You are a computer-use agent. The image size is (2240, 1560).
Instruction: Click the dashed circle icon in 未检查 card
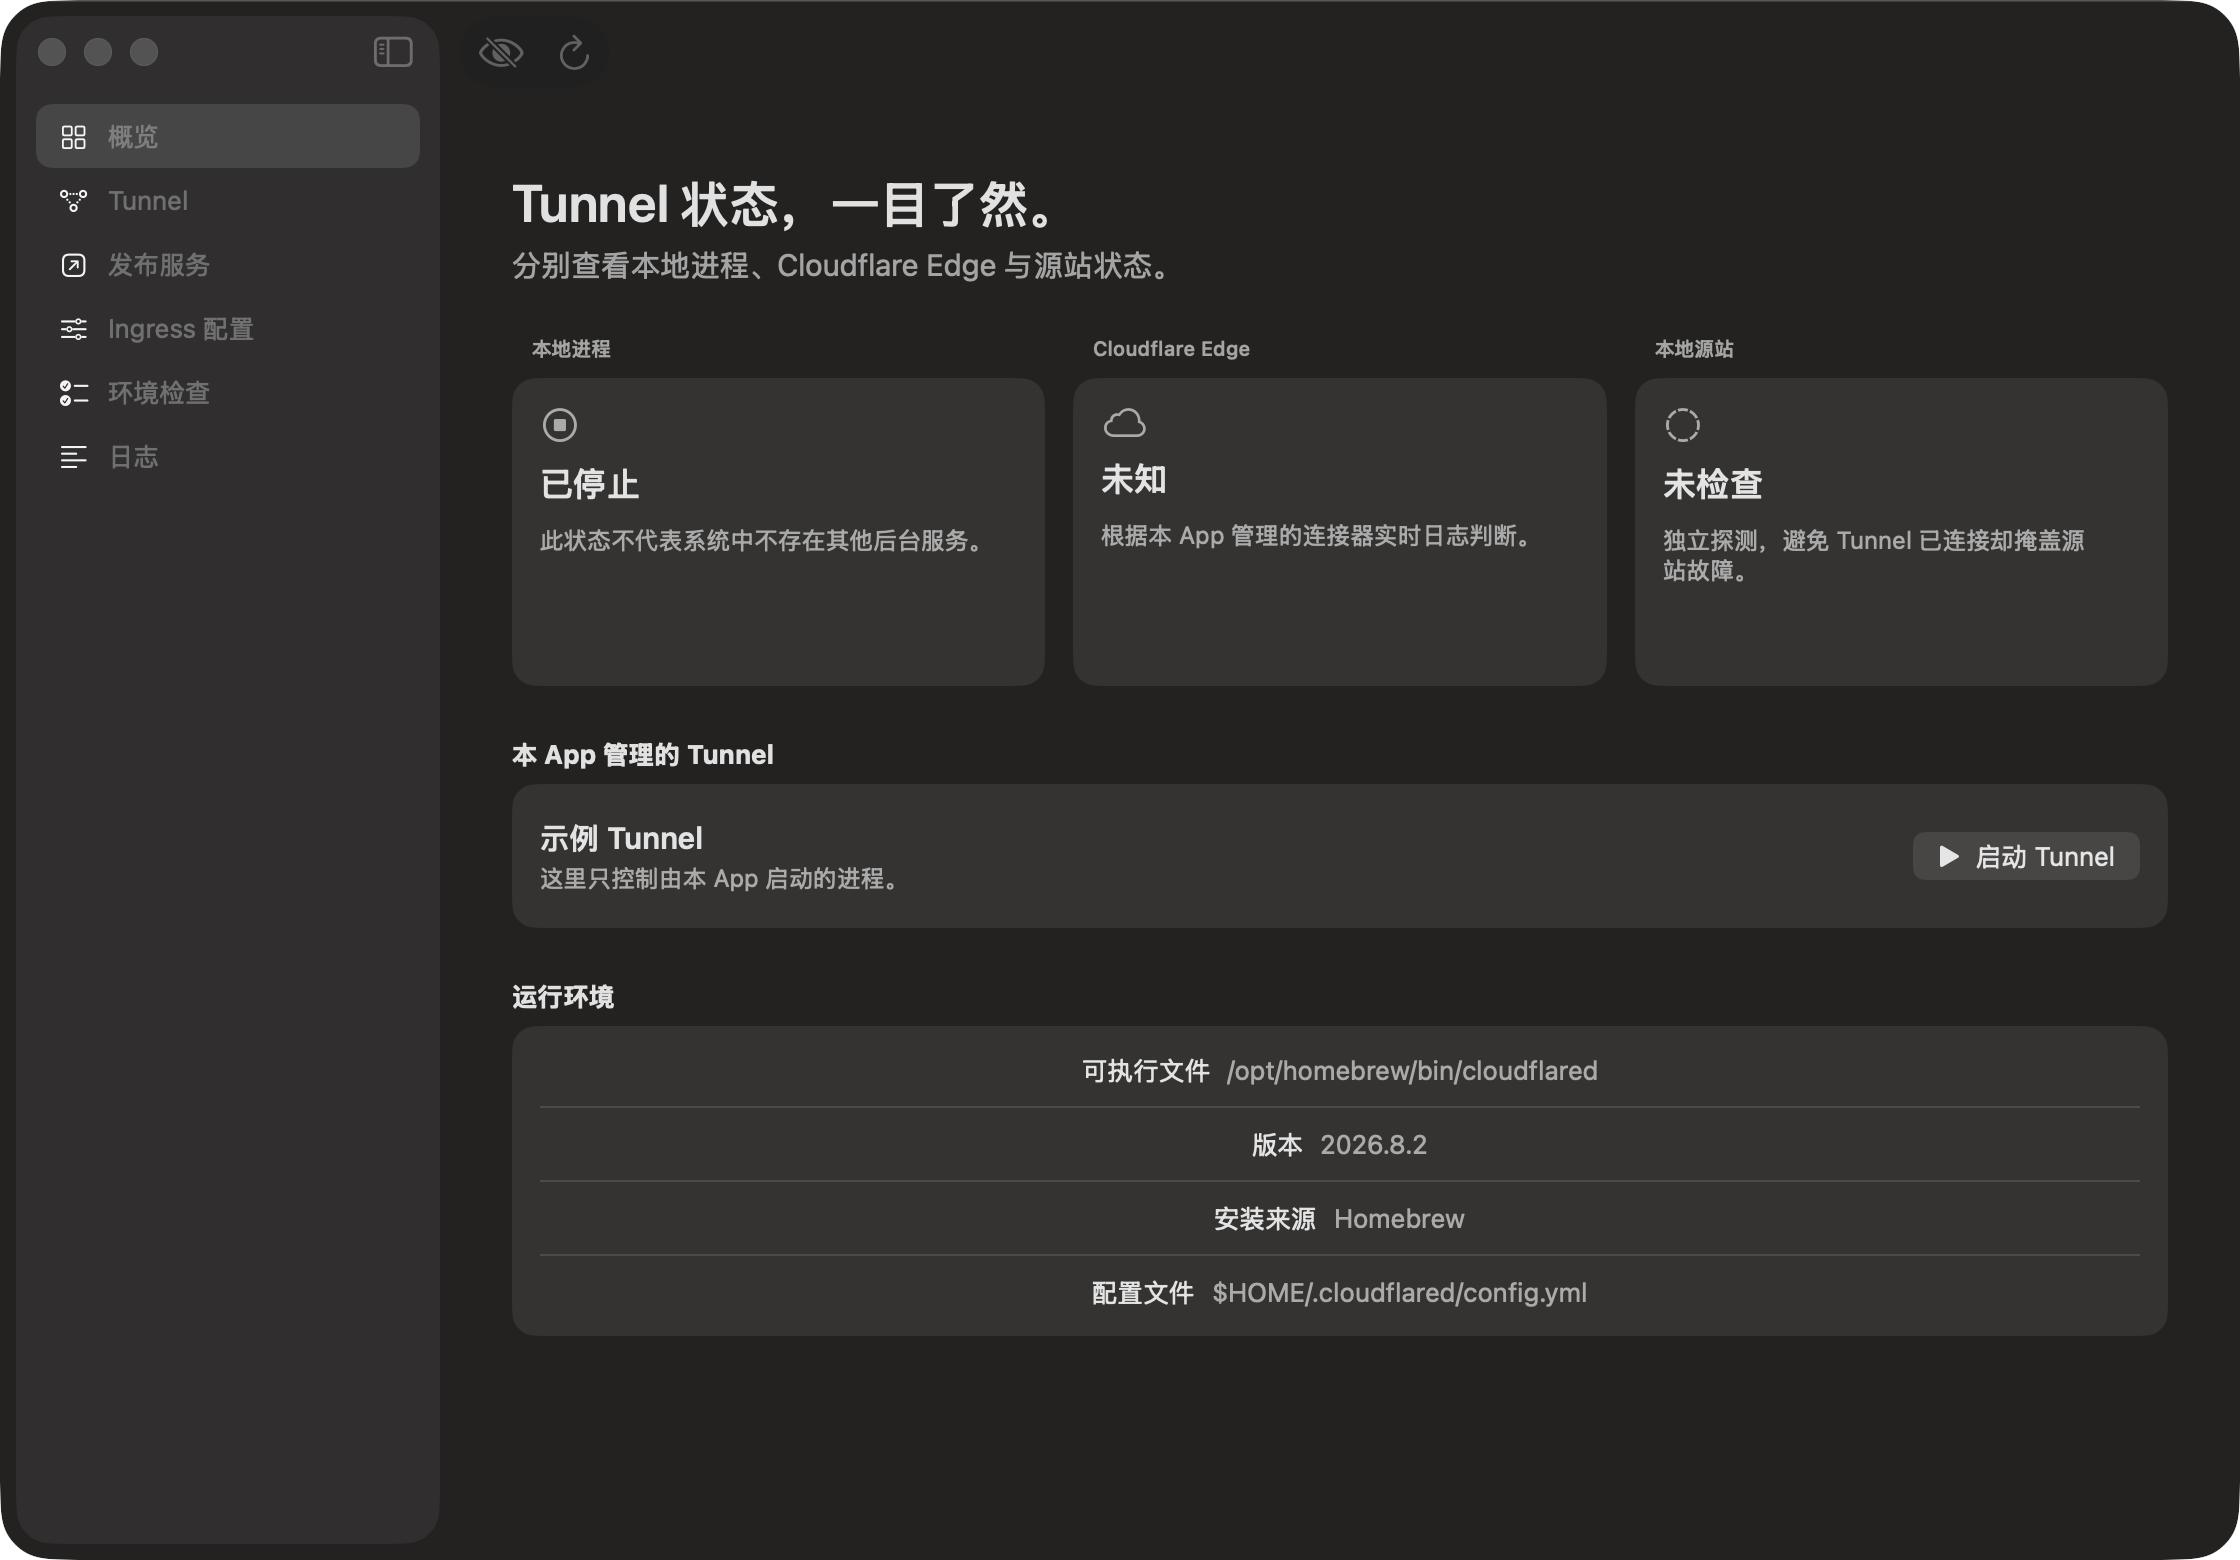[1683, 425]
